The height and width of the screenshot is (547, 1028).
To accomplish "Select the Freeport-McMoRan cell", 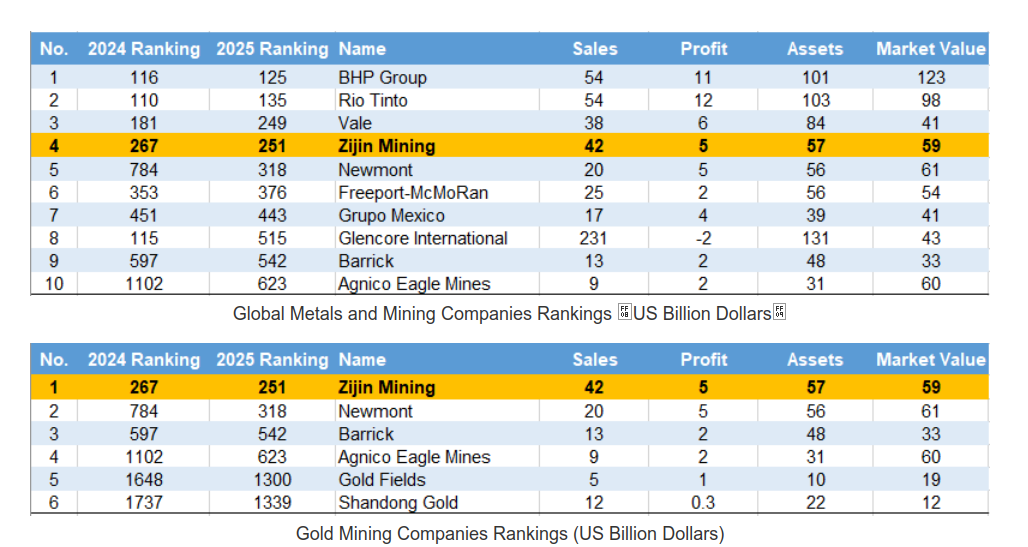I will click(413, 192).
